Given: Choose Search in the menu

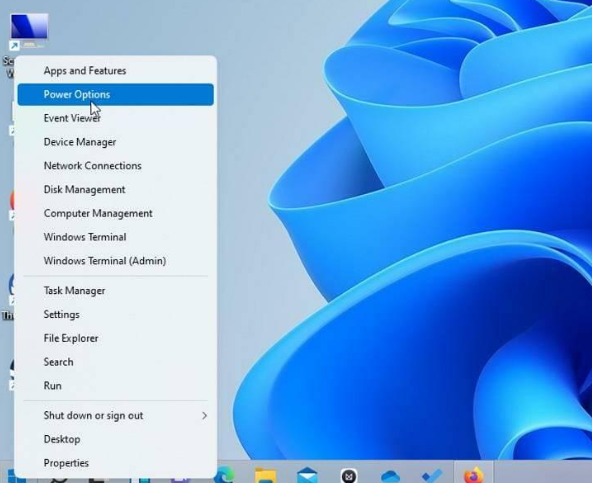Looking at the screenshot, I should [x=116, y=362].
